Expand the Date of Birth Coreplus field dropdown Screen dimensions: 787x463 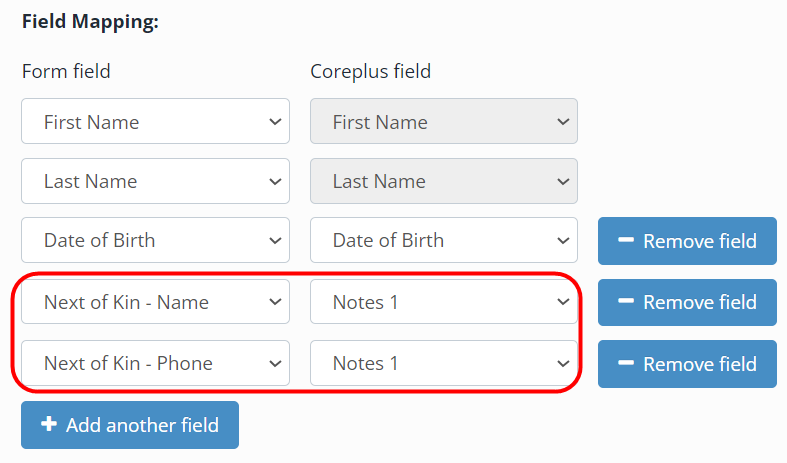tap(444, 240)
